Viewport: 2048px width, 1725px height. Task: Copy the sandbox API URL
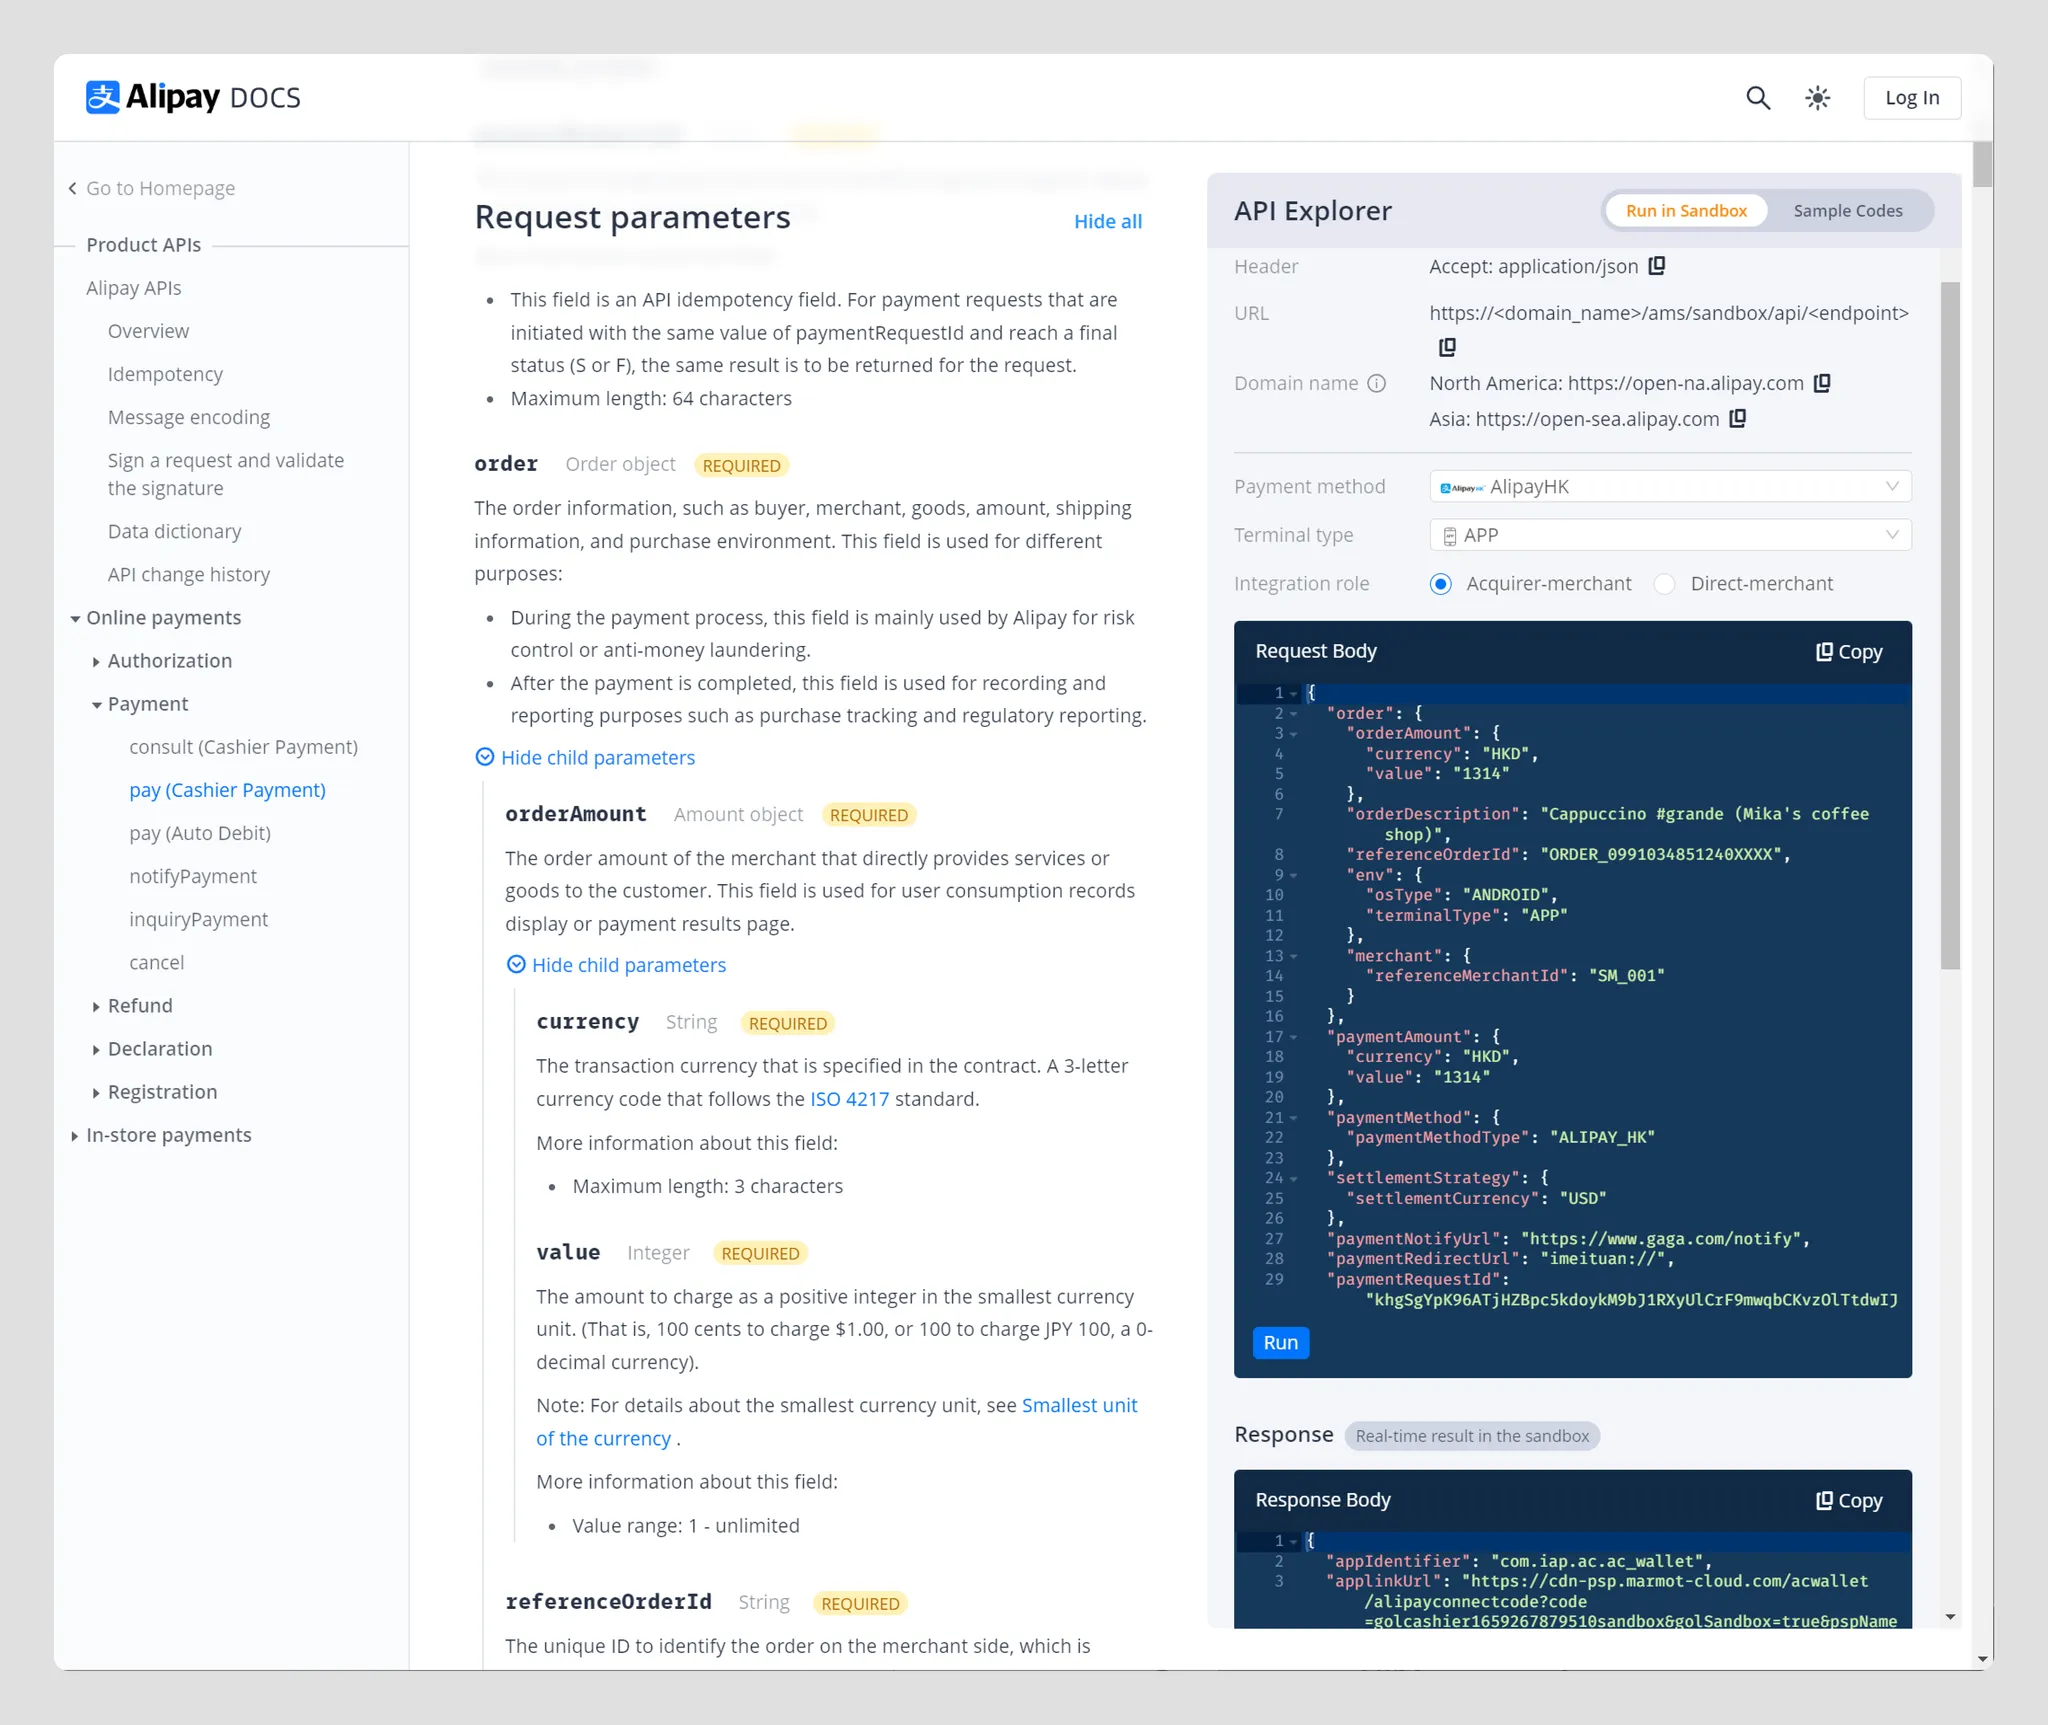[x=1447, y=347]
